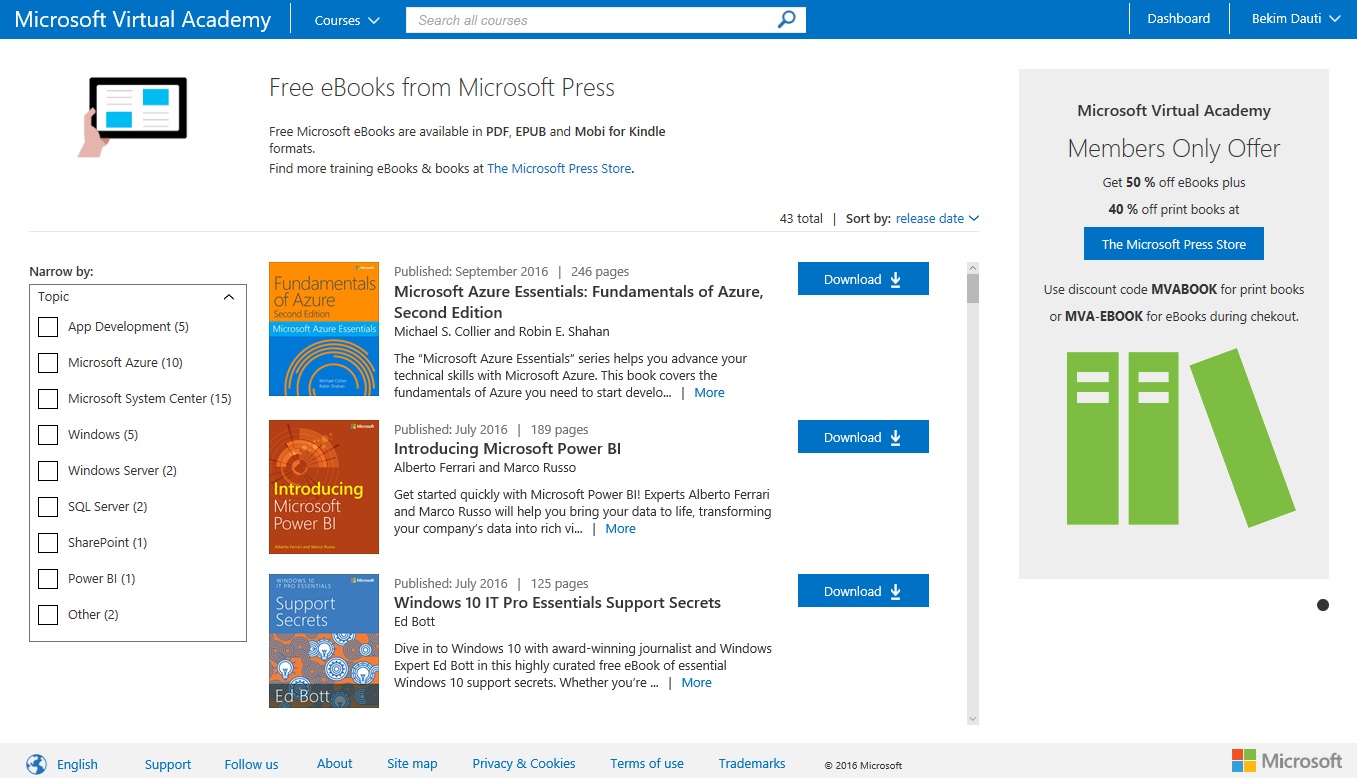Click the book list scrollbar thumb
The image size is (1357, 778).
point(973,288)
